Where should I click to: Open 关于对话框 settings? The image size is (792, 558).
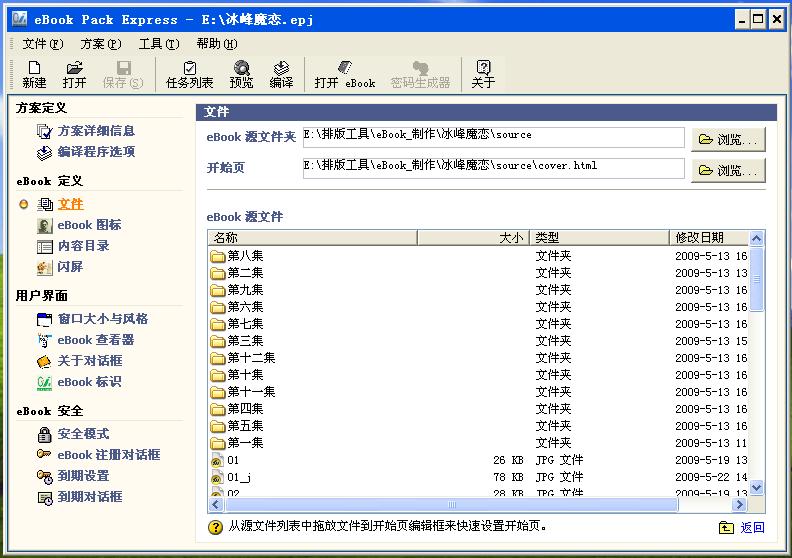80,361
